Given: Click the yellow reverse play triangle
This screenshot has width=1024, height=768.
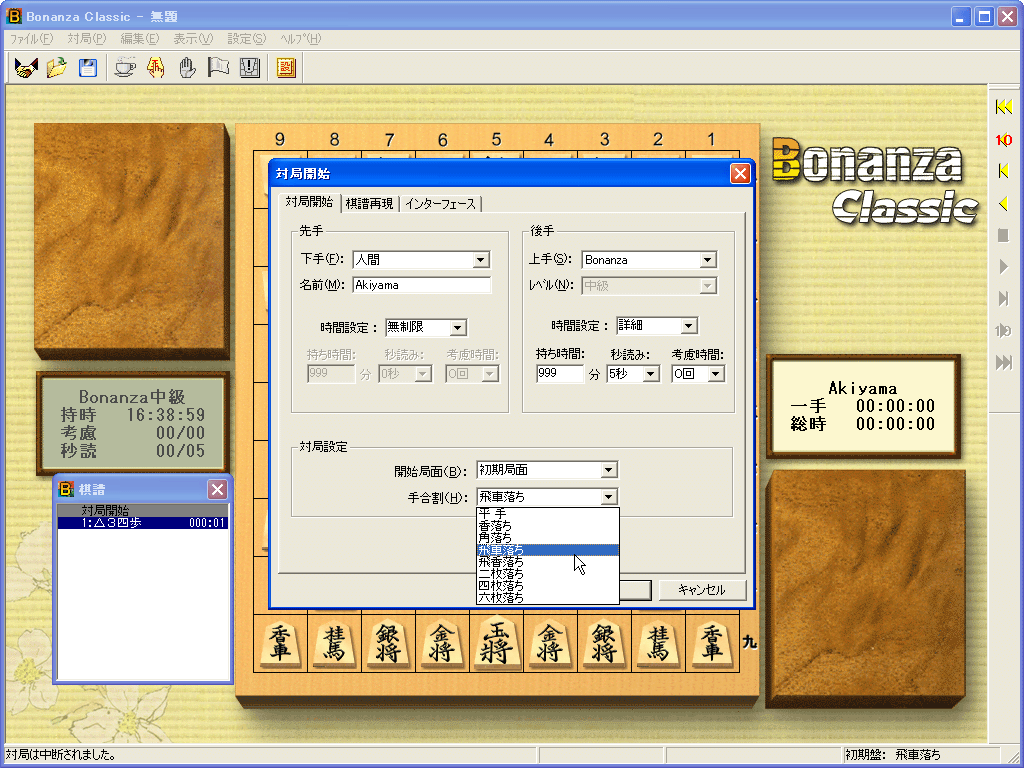Looking at the screenshot, I should [1004, 204].
